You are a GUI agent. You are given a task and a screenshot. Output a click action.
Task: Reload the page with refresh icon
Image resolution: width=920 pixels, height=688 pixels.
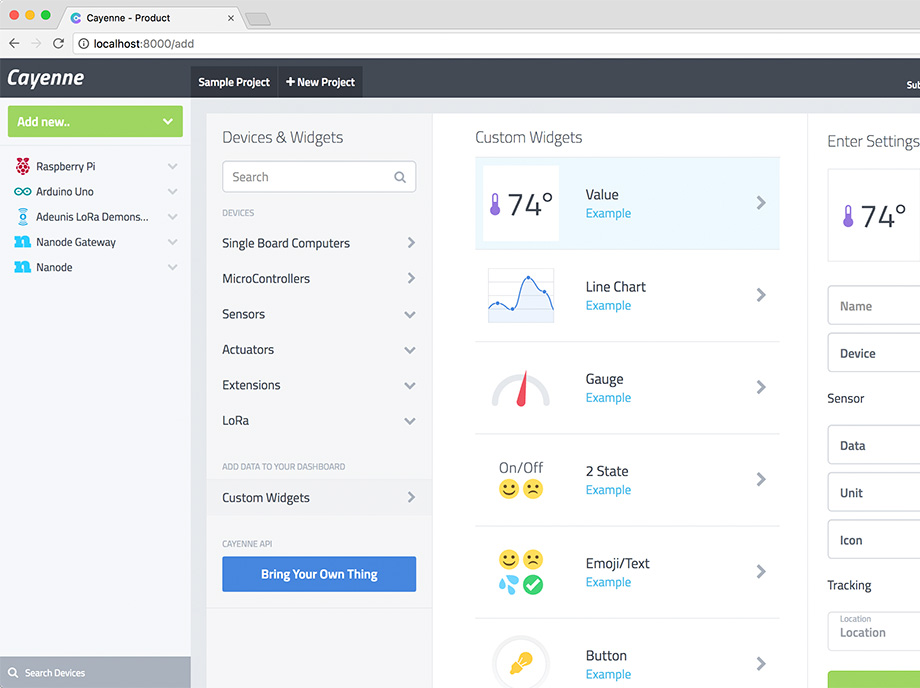coord(58,43)
